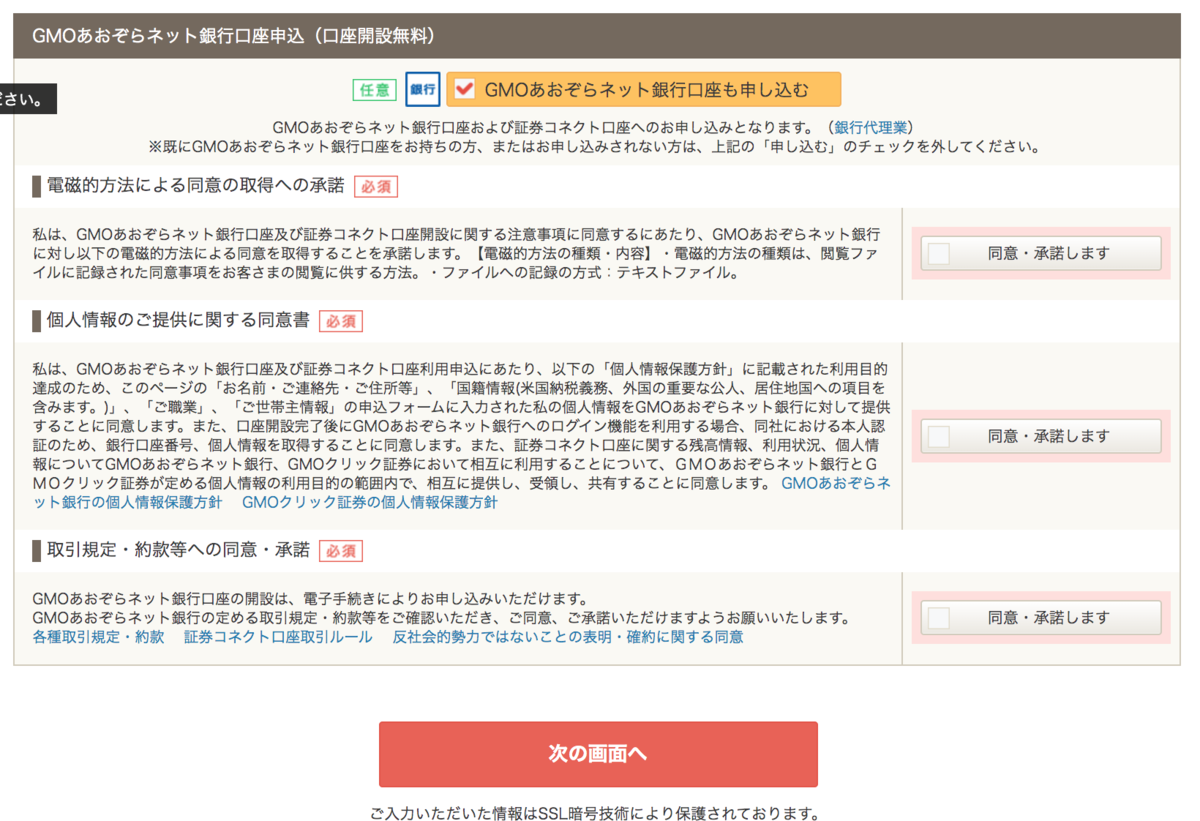1200x821 pixels.
Task: Uncheck GMOあおぞらネット銀行口座も申し込む checkbox
Action: pos(464,89)
